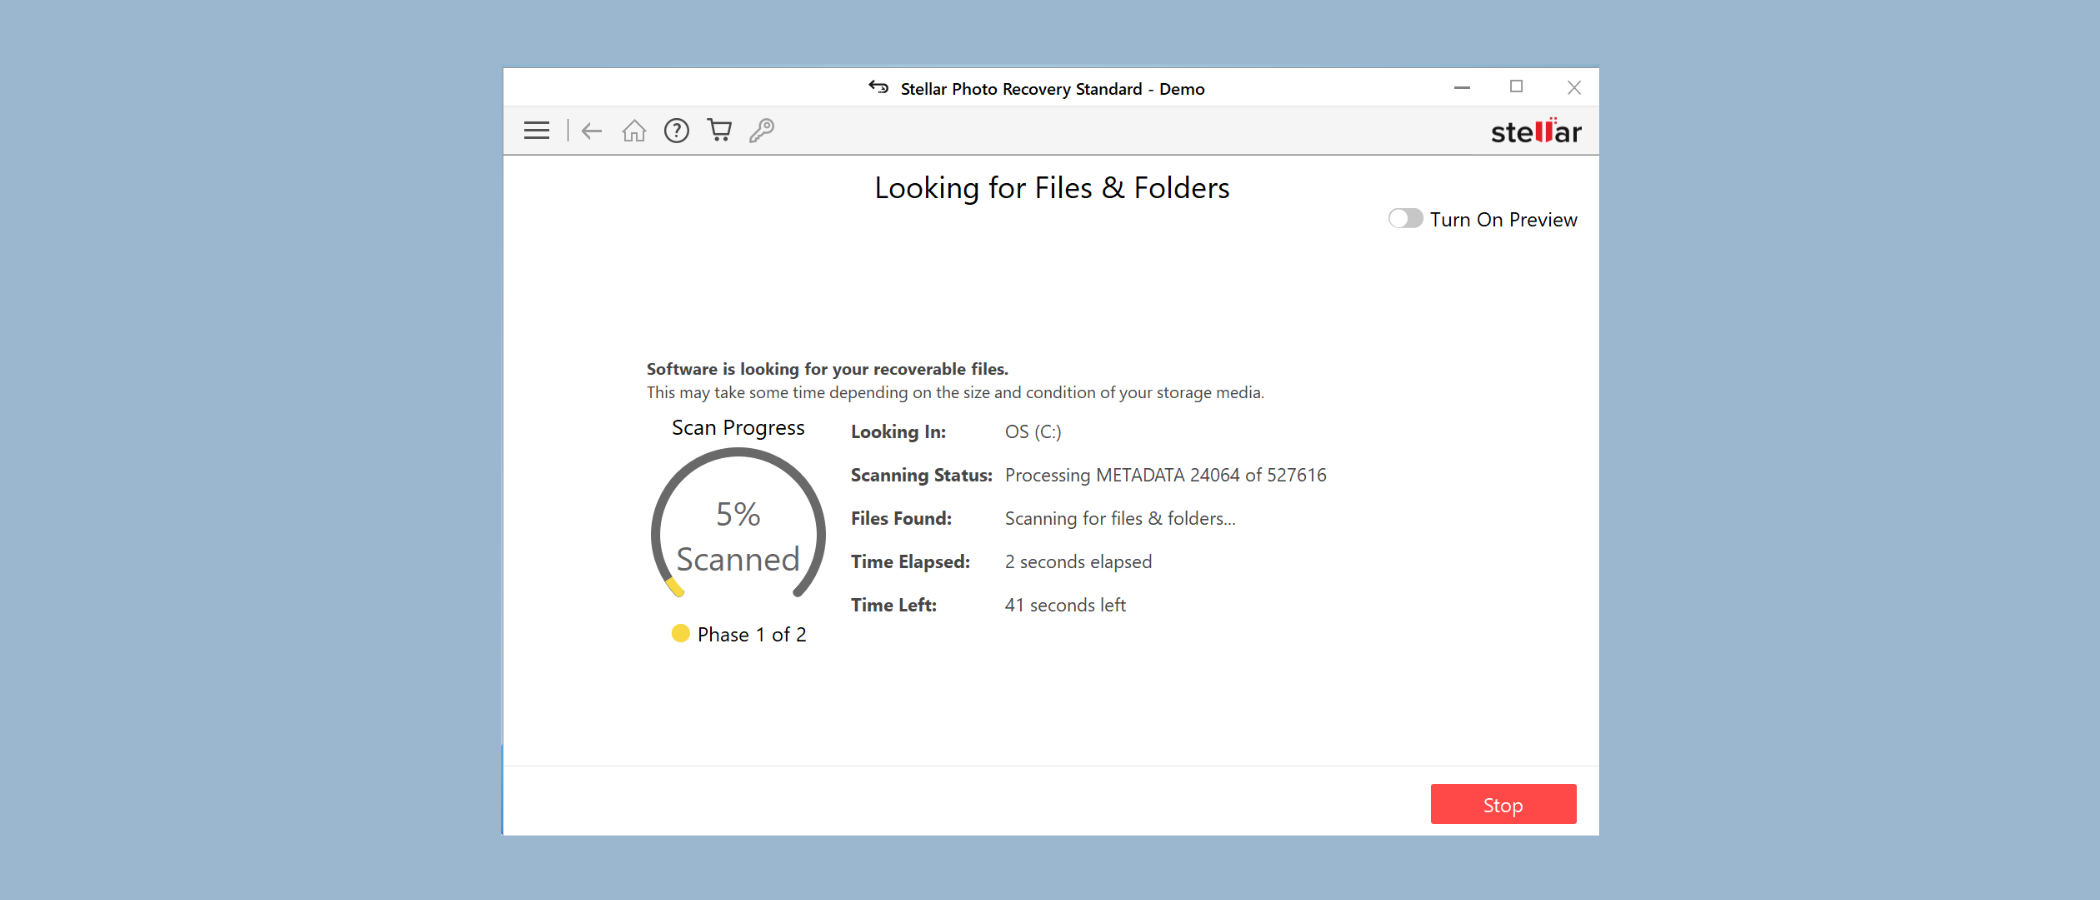Click the Stellar logo
The image size is (2100, 900).
[1536, 131]
